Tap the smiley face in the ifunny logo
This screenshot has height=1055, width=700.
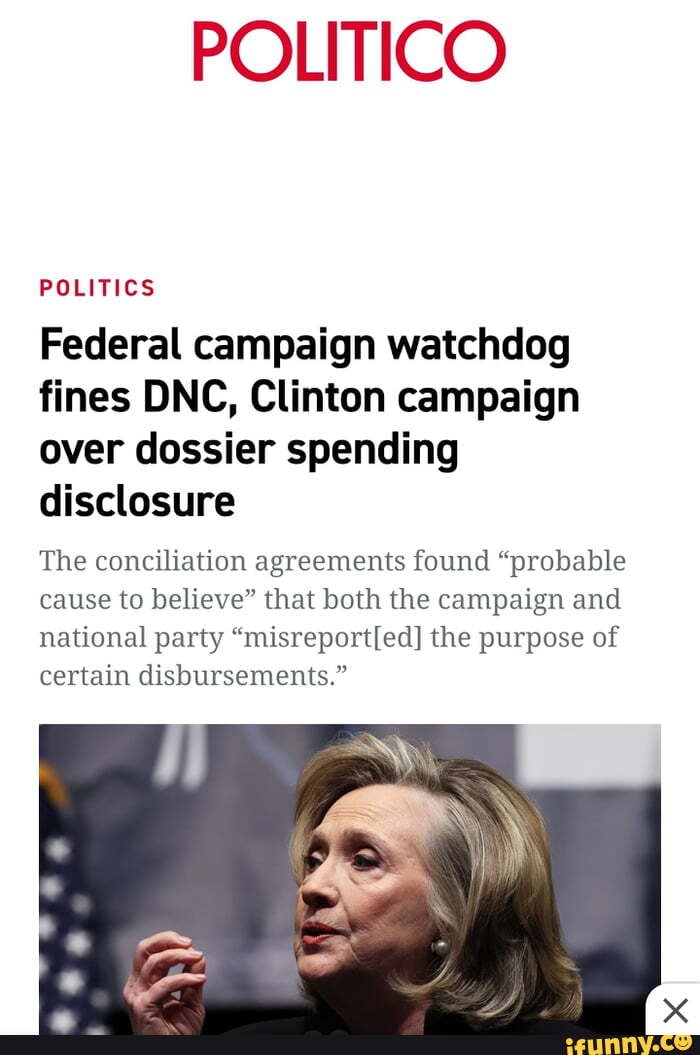[684, 1042]
